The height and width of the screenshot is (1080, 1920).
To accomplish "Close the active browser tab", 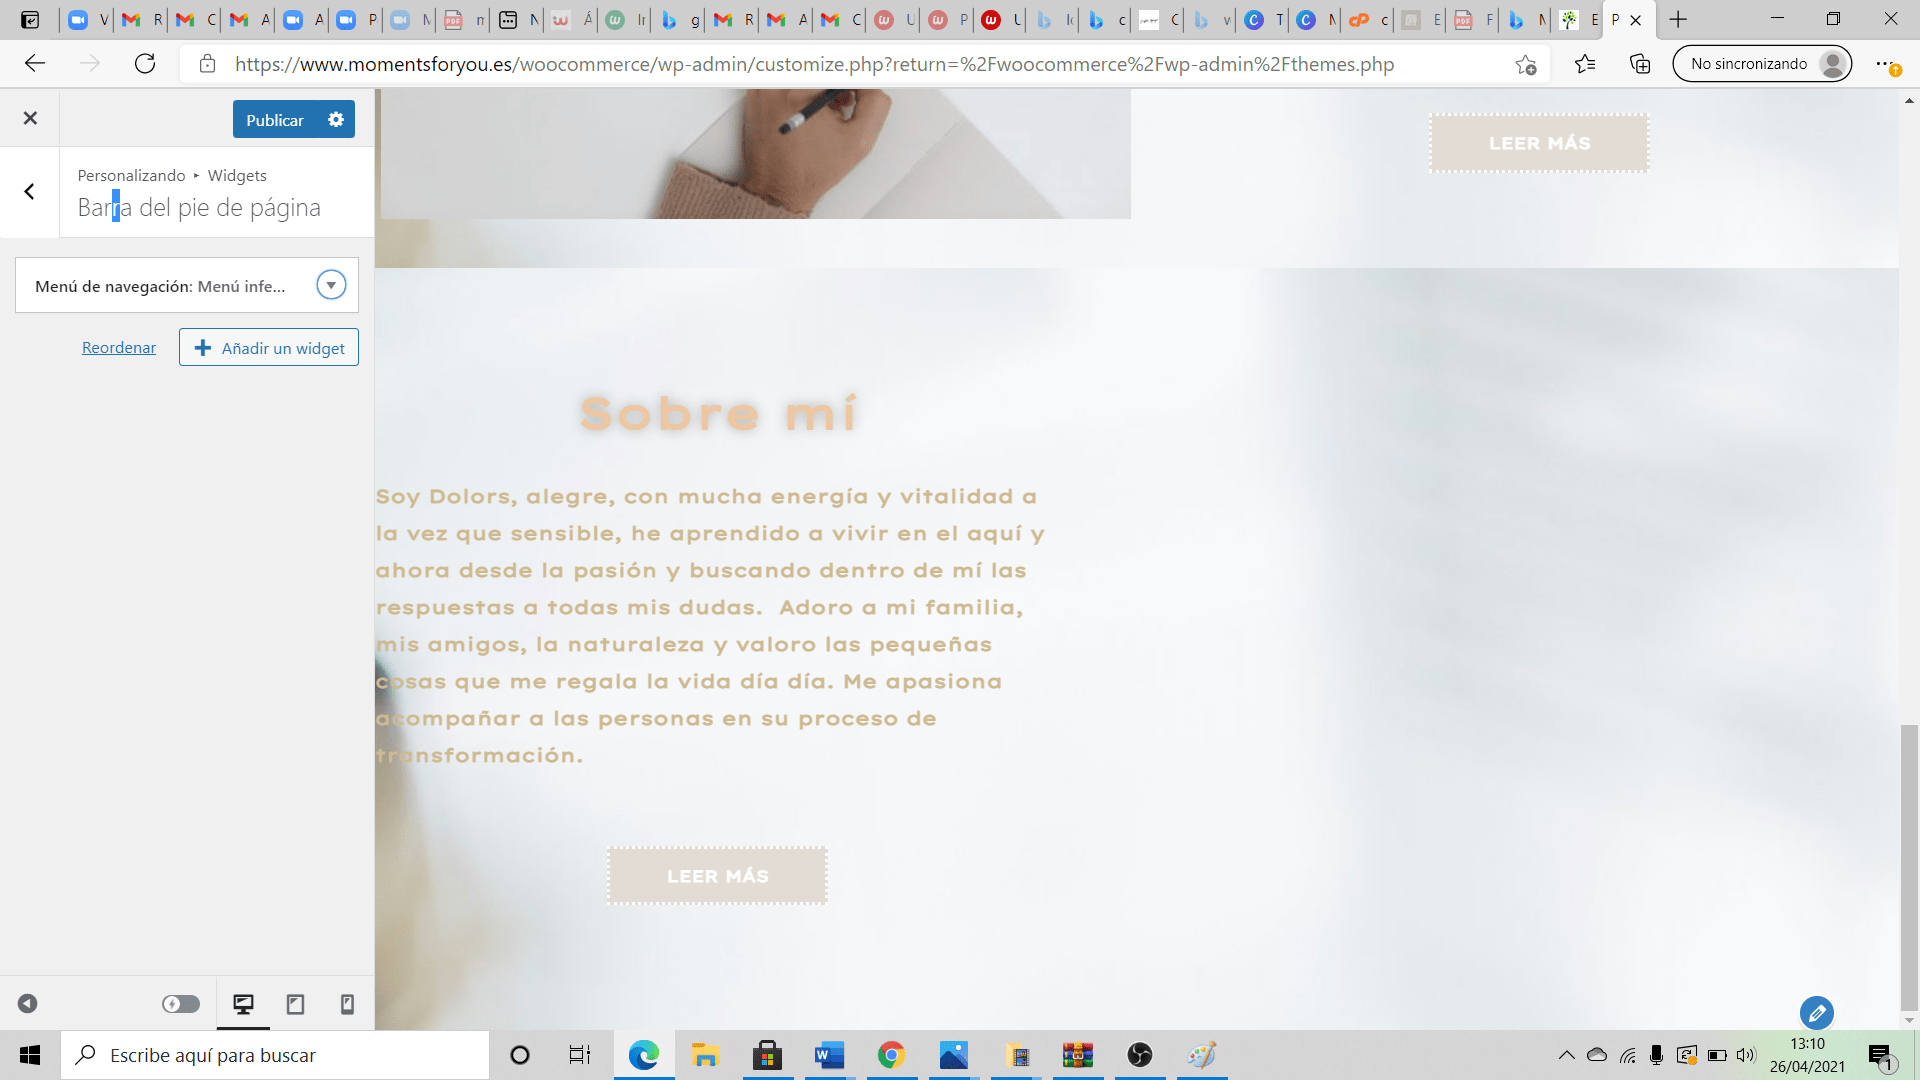I will pos(1635,19).
